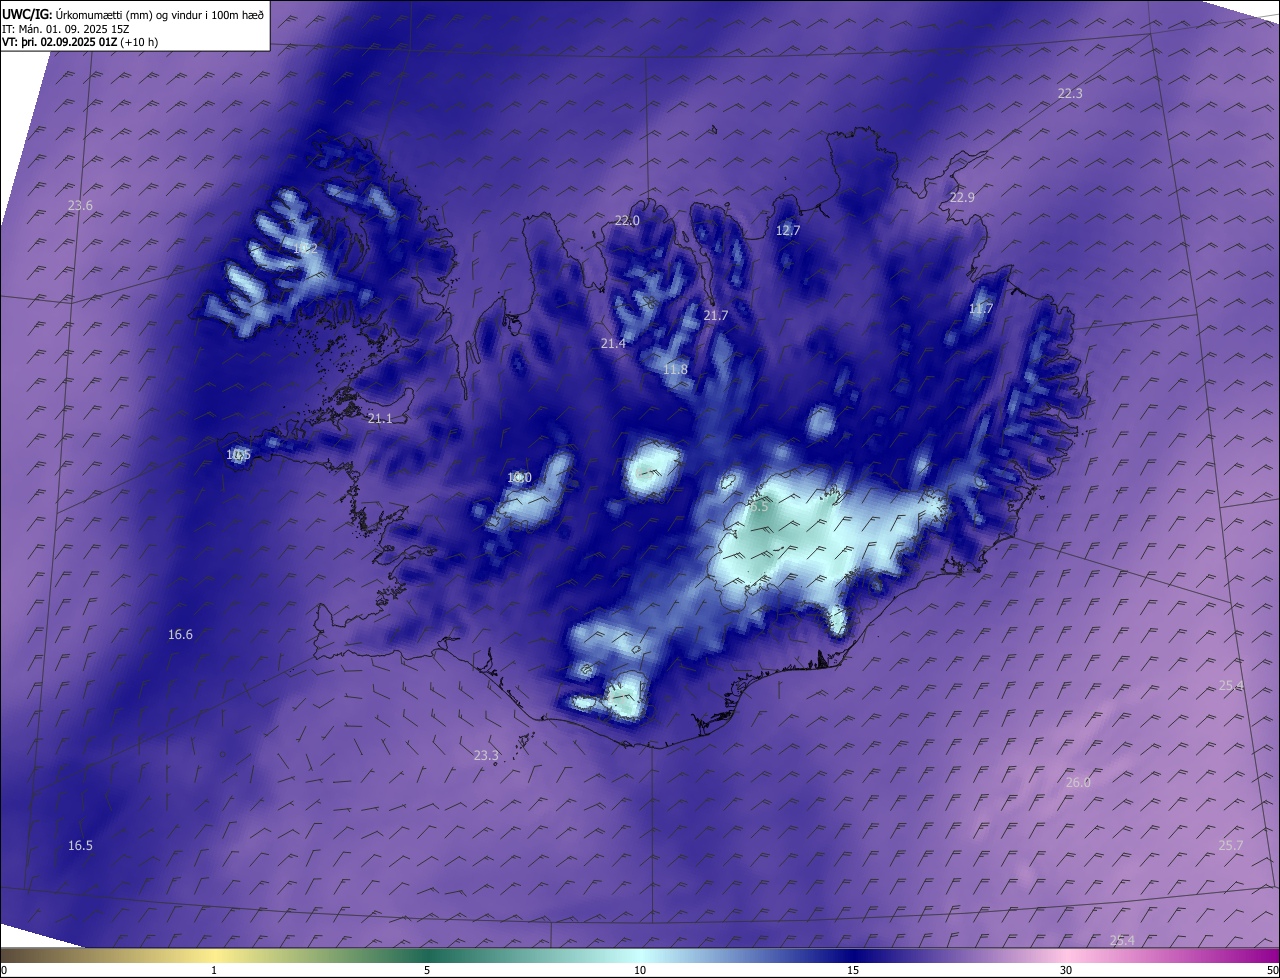The height and width of the screenshot is (978, 1280).
Task: Pick the 22.9 value near the northeast coast
Action: 962,198
